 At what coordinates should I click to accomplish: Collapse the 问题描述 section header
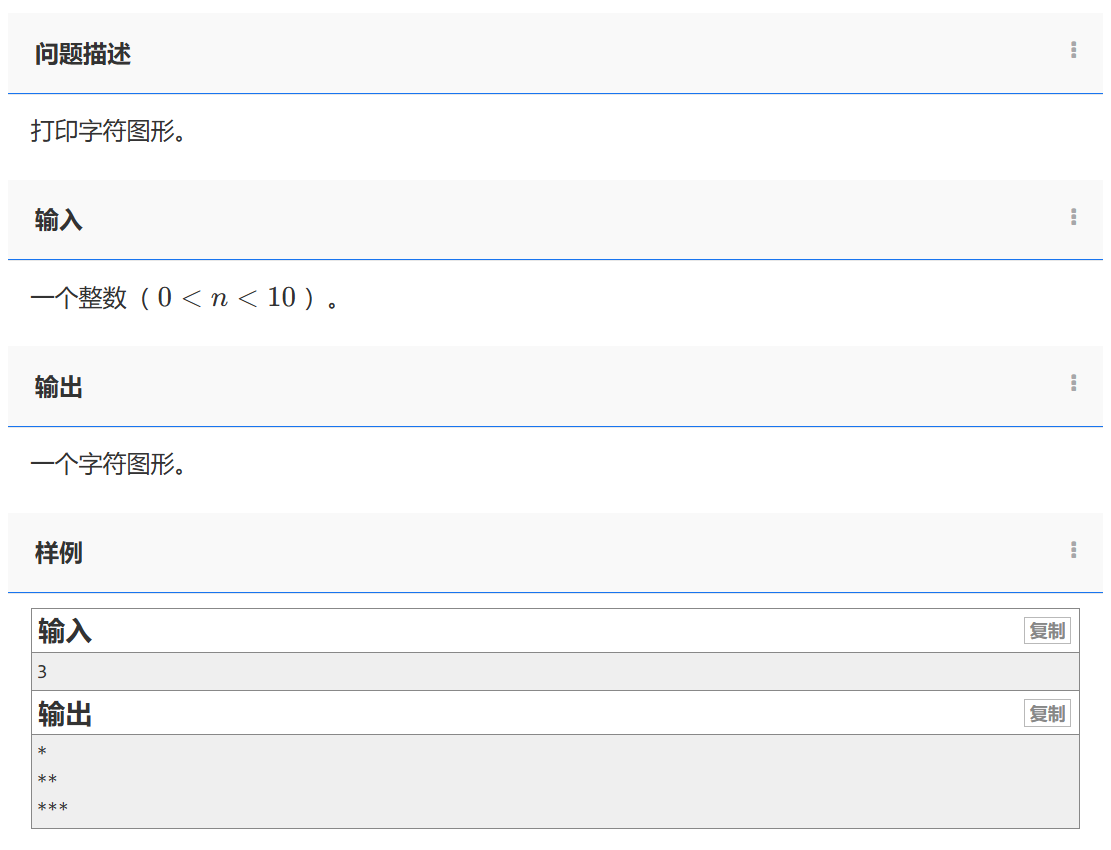click(83, 54)
